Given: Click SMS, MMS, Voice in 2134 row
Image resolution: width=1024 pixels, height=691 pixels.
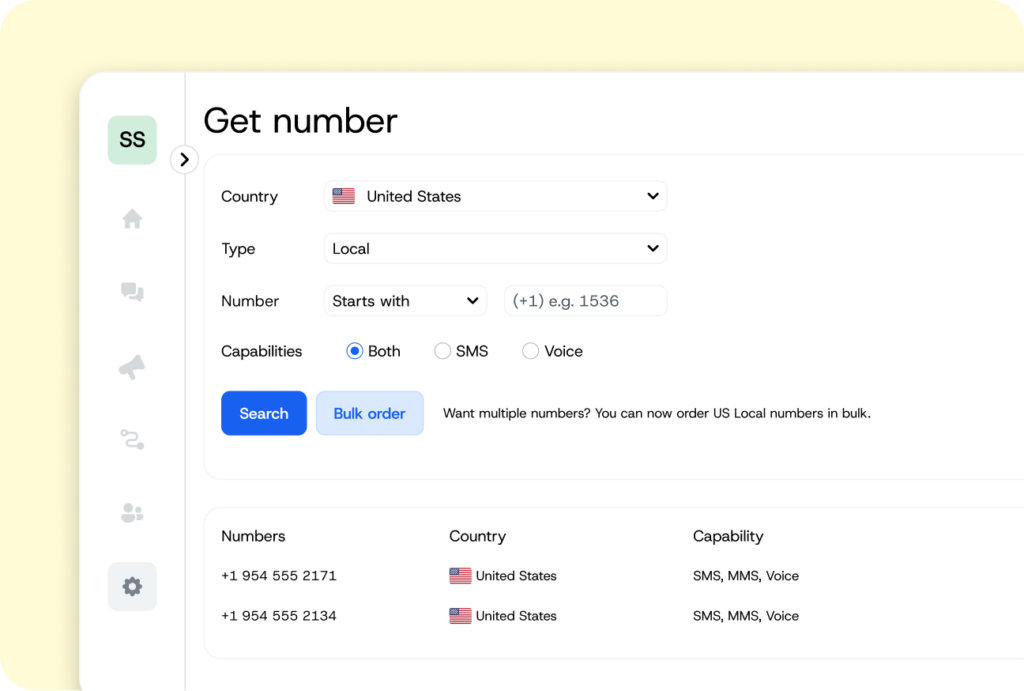Looking at the screenshot, I should (746, 616).
